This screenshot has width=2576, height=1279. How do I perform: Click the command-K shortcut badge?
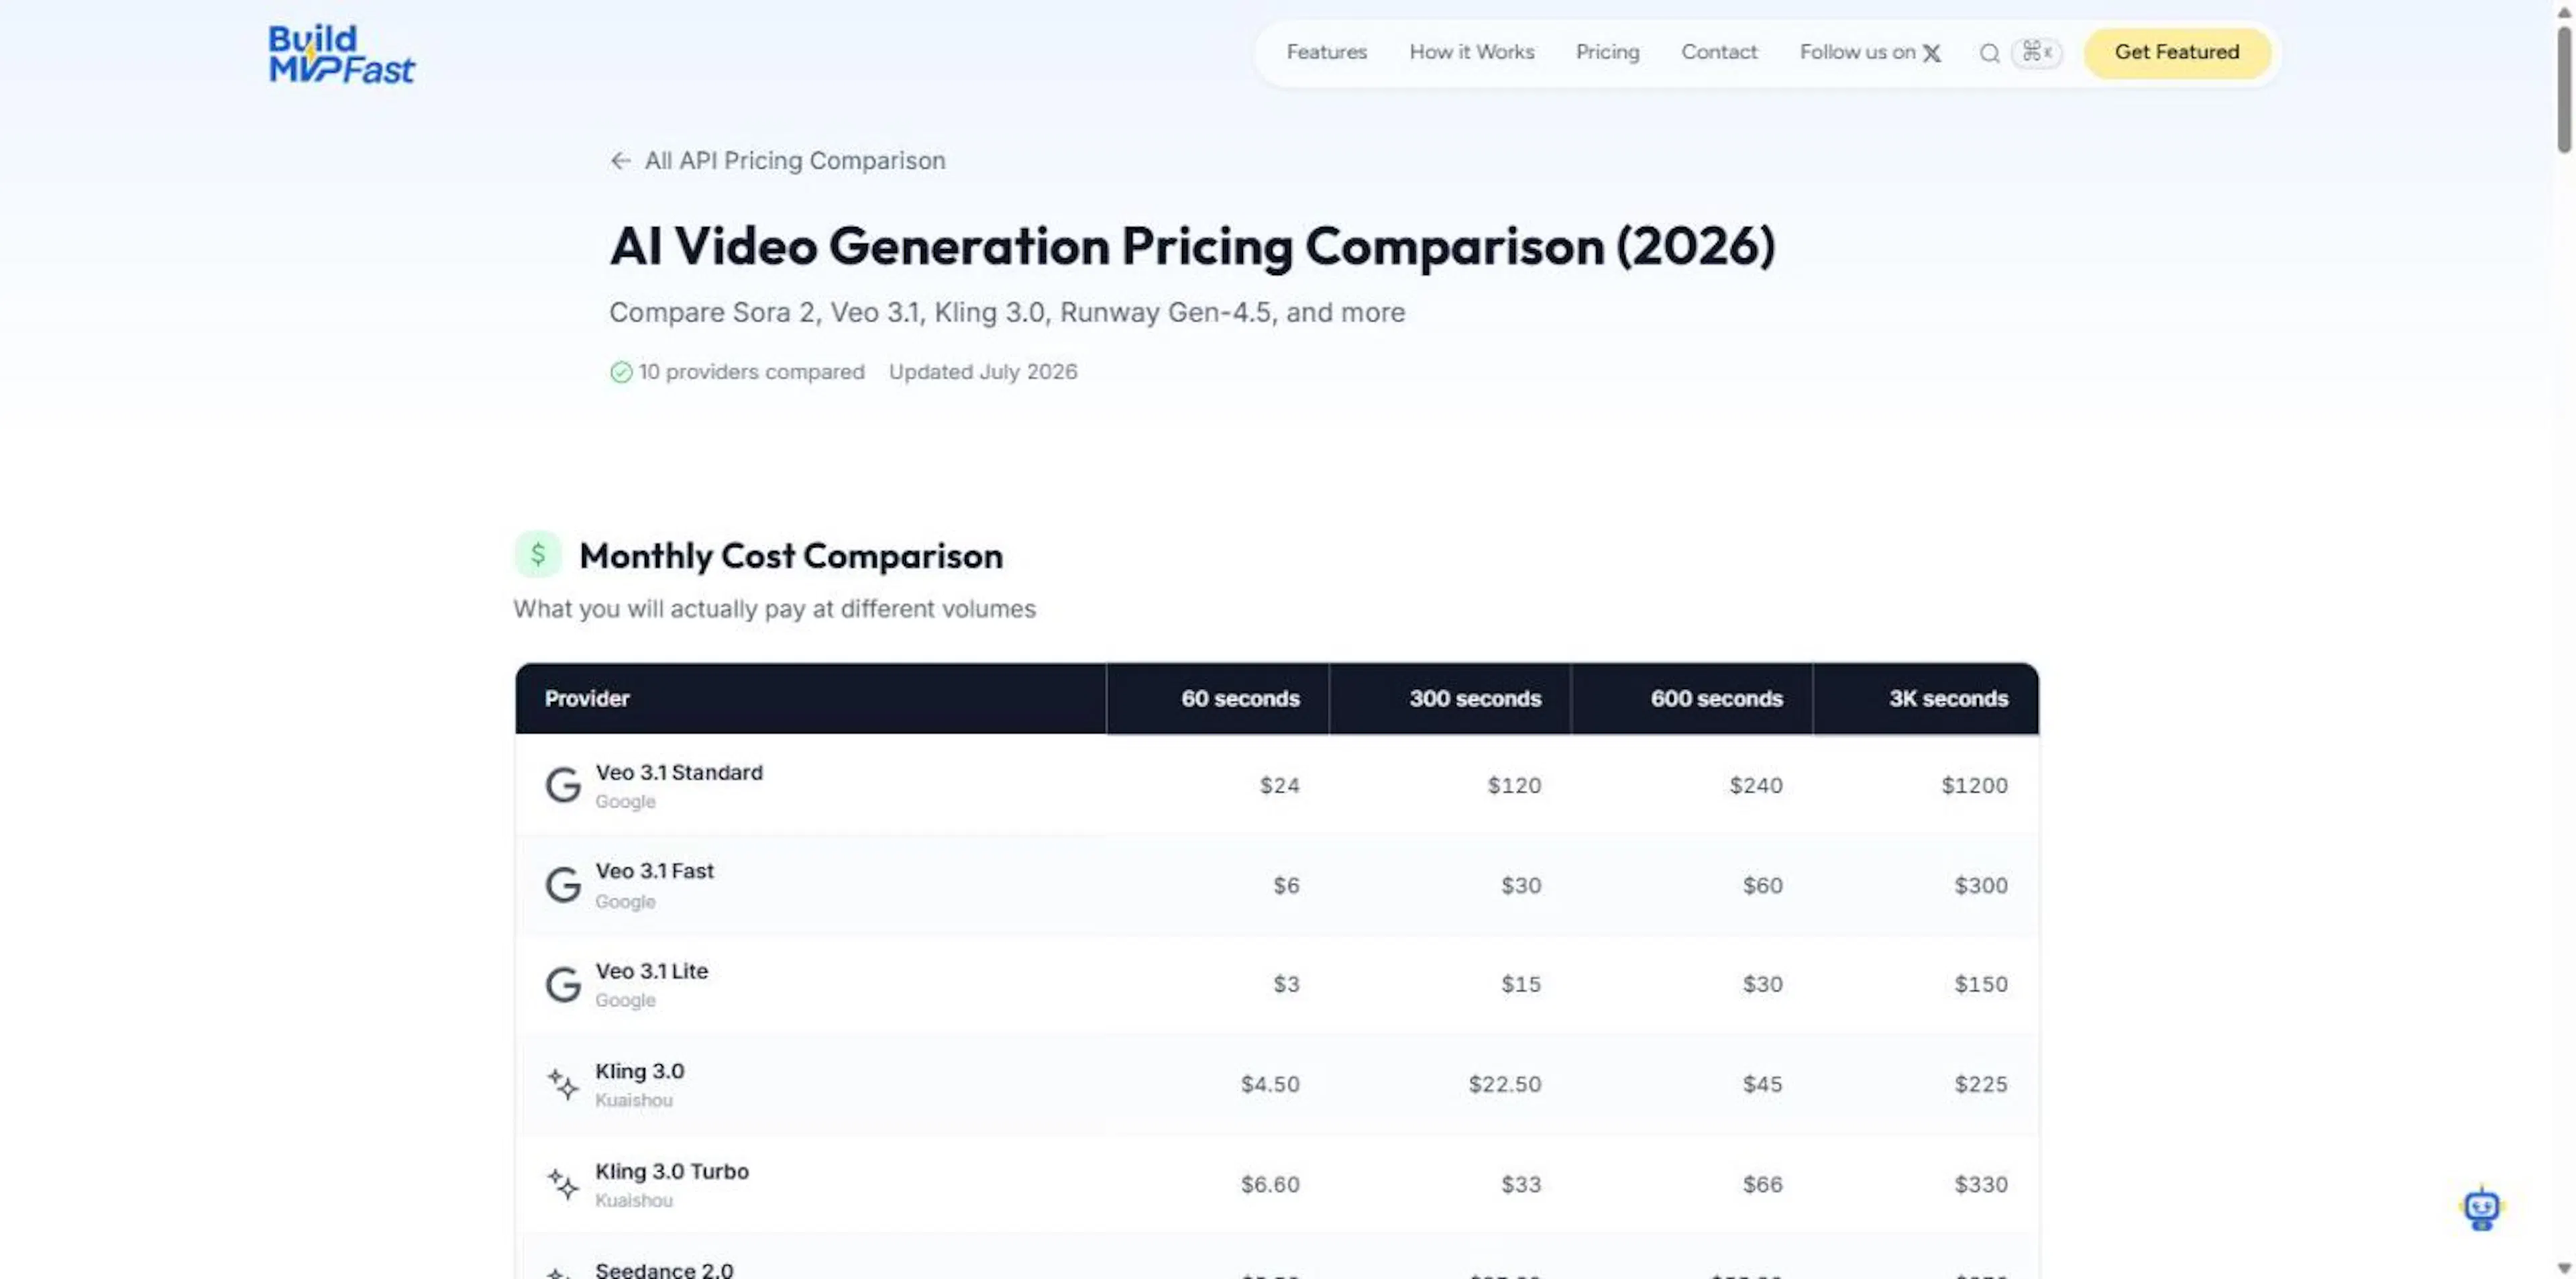[2036, 52]
